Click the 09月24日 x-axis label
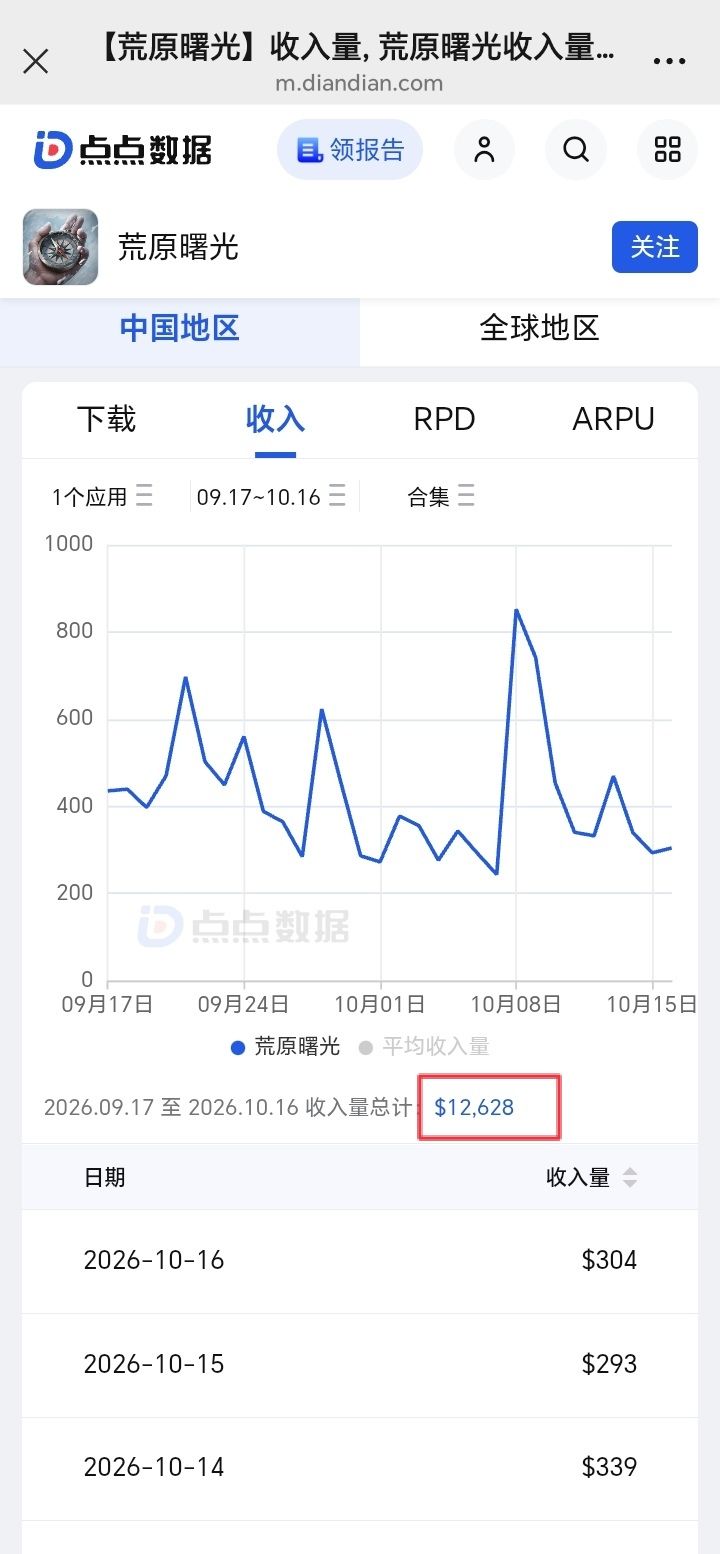 243,1004
